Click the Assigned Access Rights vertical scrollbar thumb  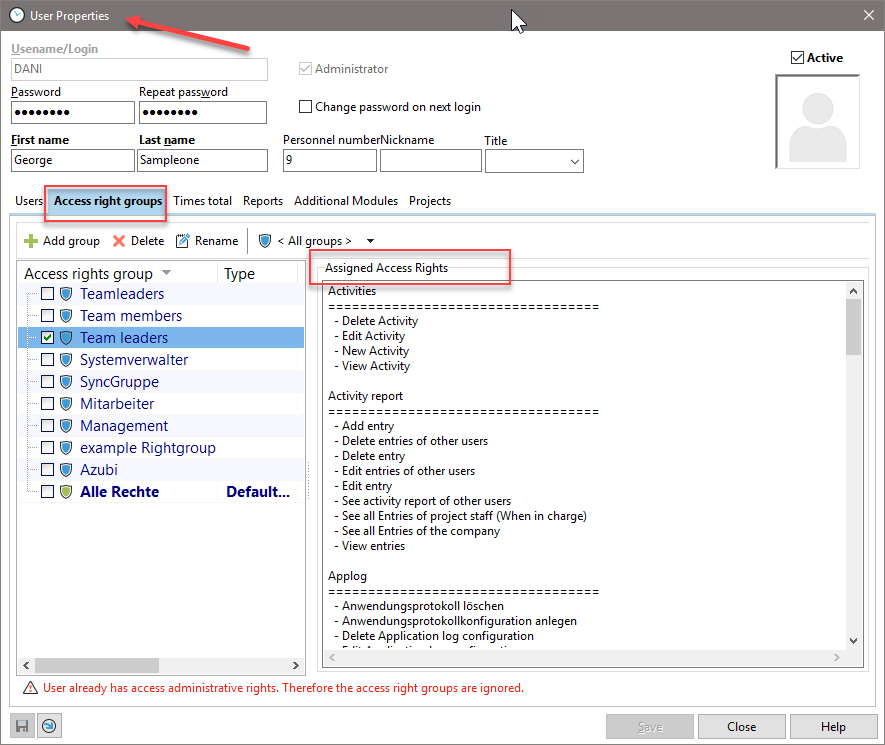click(853, 327)
